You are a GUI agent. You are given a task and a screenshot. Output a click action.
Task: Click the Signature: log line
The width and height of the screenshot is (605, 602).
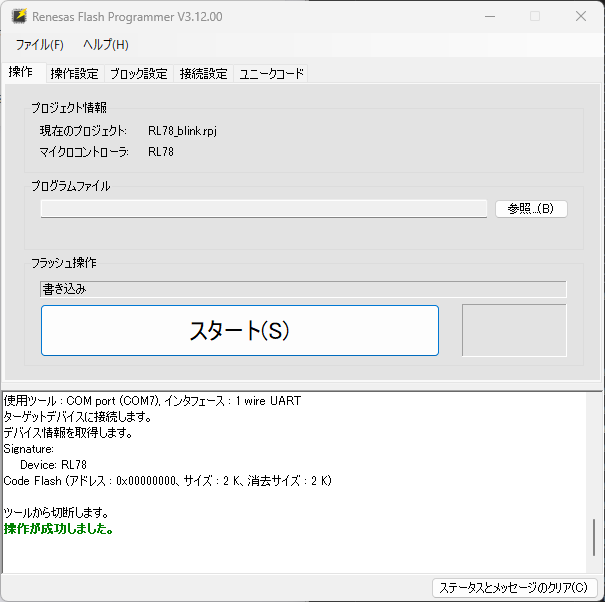tap(29, 449)
